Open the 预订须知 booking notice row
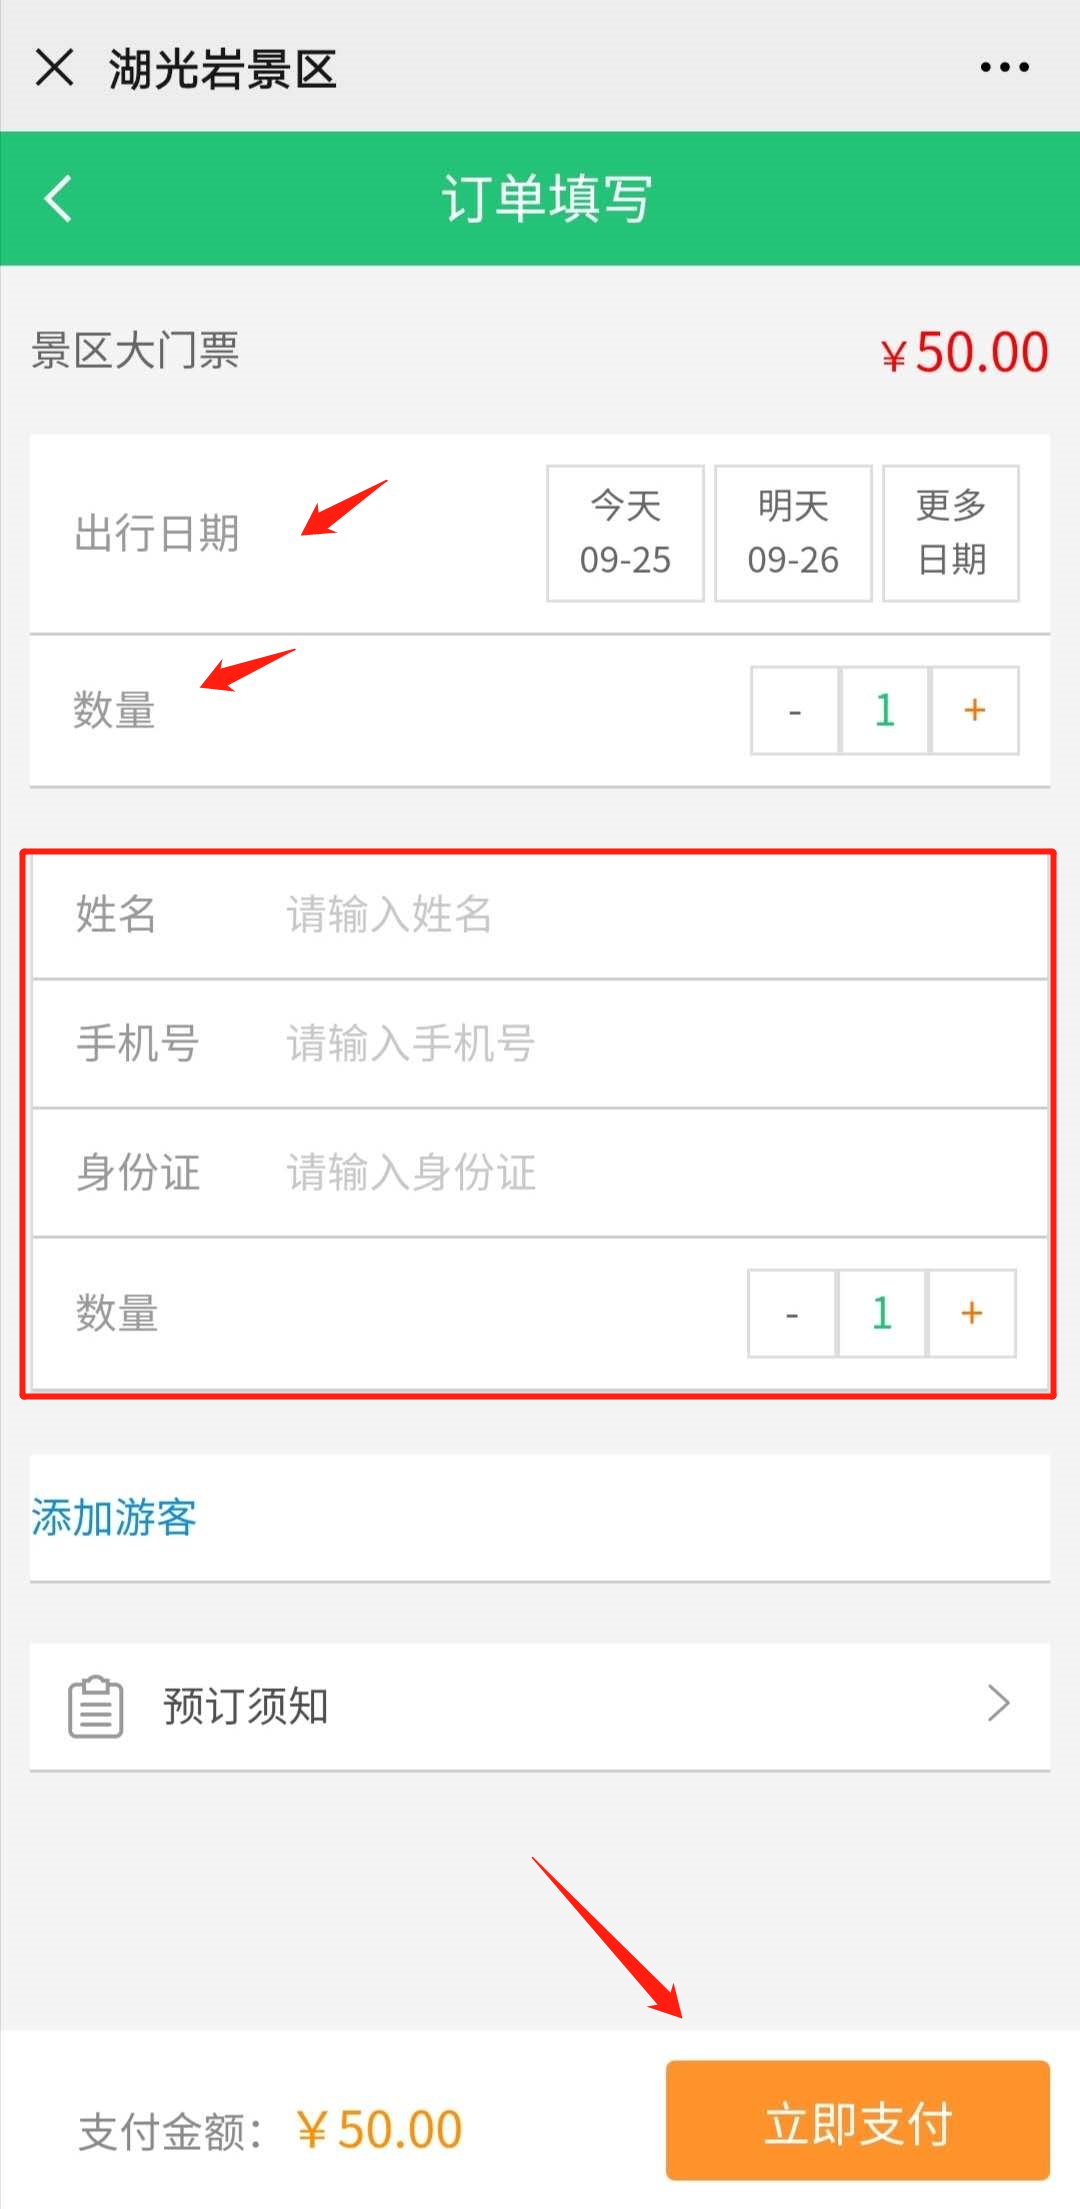Viewport: 1080px width, 2209px height. tap(540, 1706)
